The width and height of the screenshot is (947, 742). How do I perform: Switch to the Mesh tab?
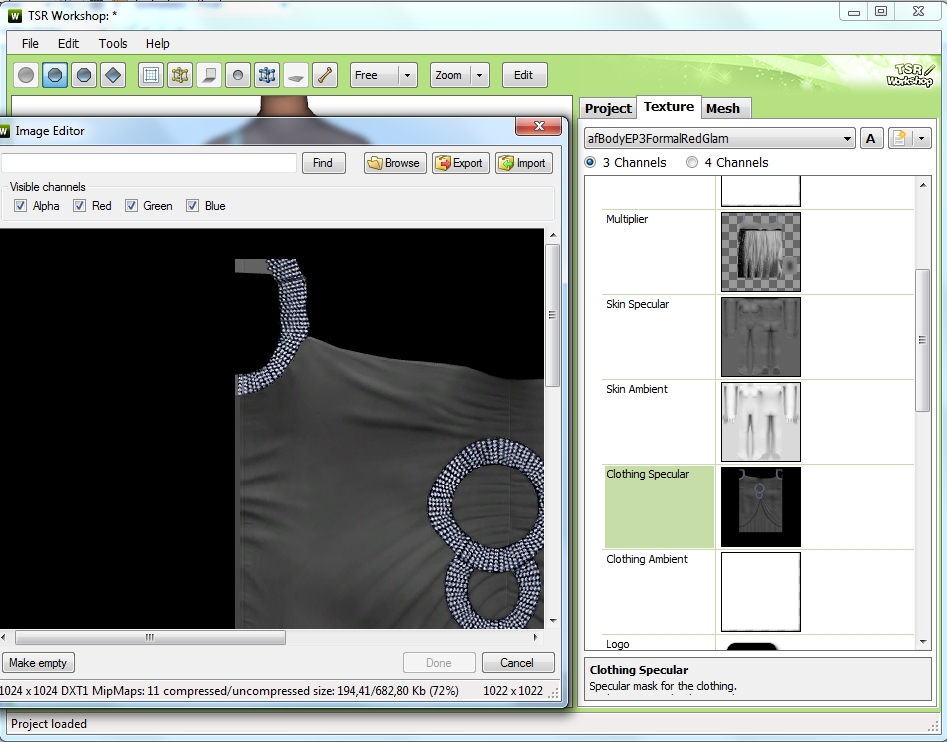(723, 109)
